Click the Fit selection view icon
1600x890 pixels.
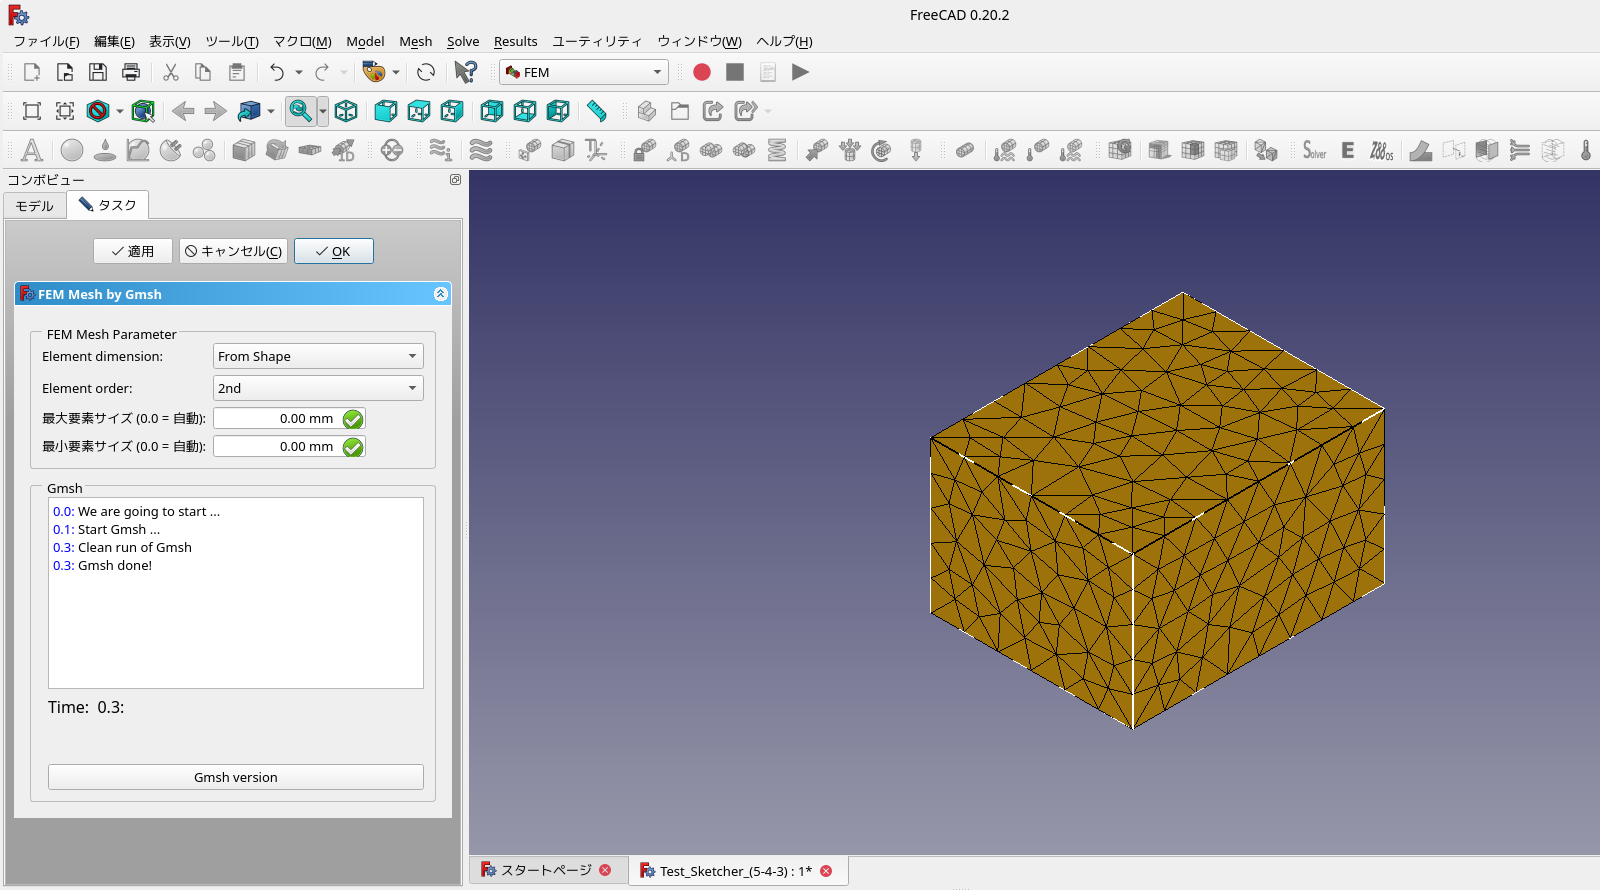pyautogui.click(x=65, y=111)
